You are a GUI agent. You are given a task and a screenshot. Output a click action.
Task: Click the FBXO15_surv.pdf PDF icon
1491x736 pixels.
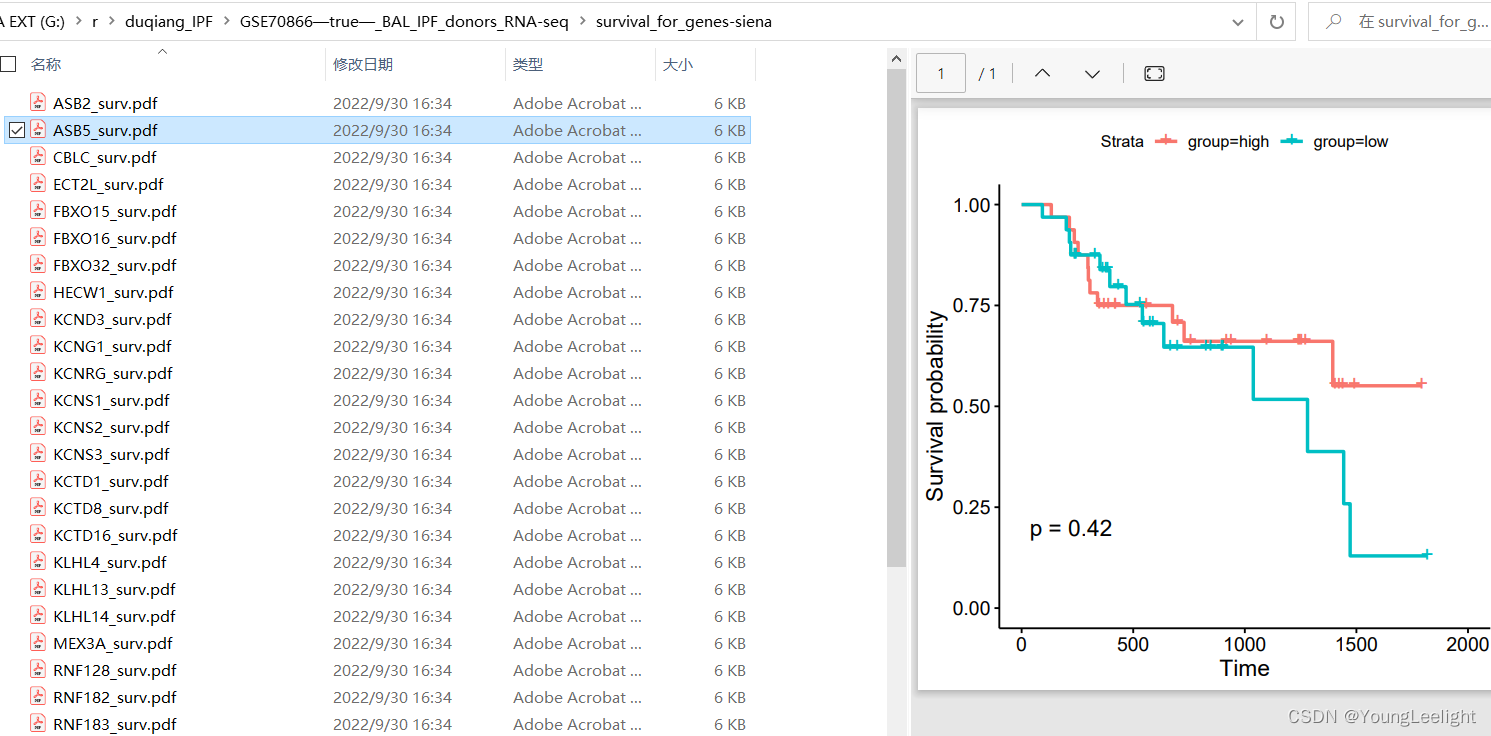[x=38, y=211]
